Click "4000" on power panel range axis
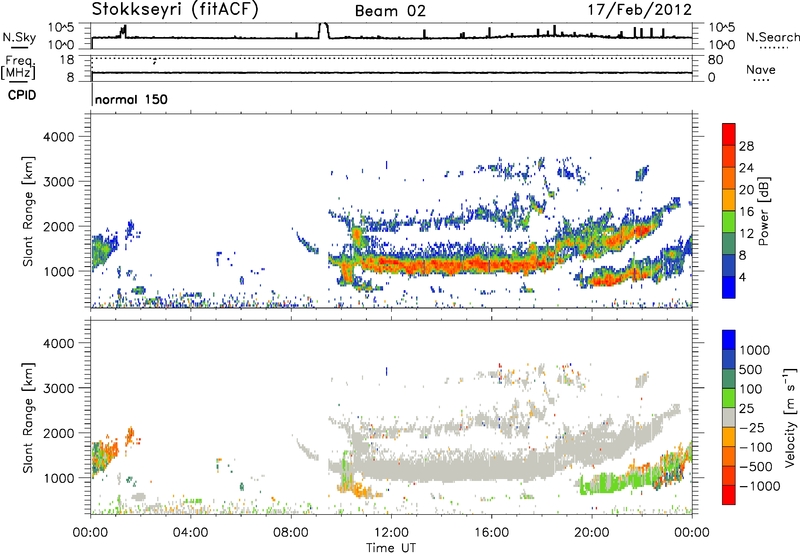Image resolution: width=800 pixels, height=554 pixels. [x=59, y=137]
